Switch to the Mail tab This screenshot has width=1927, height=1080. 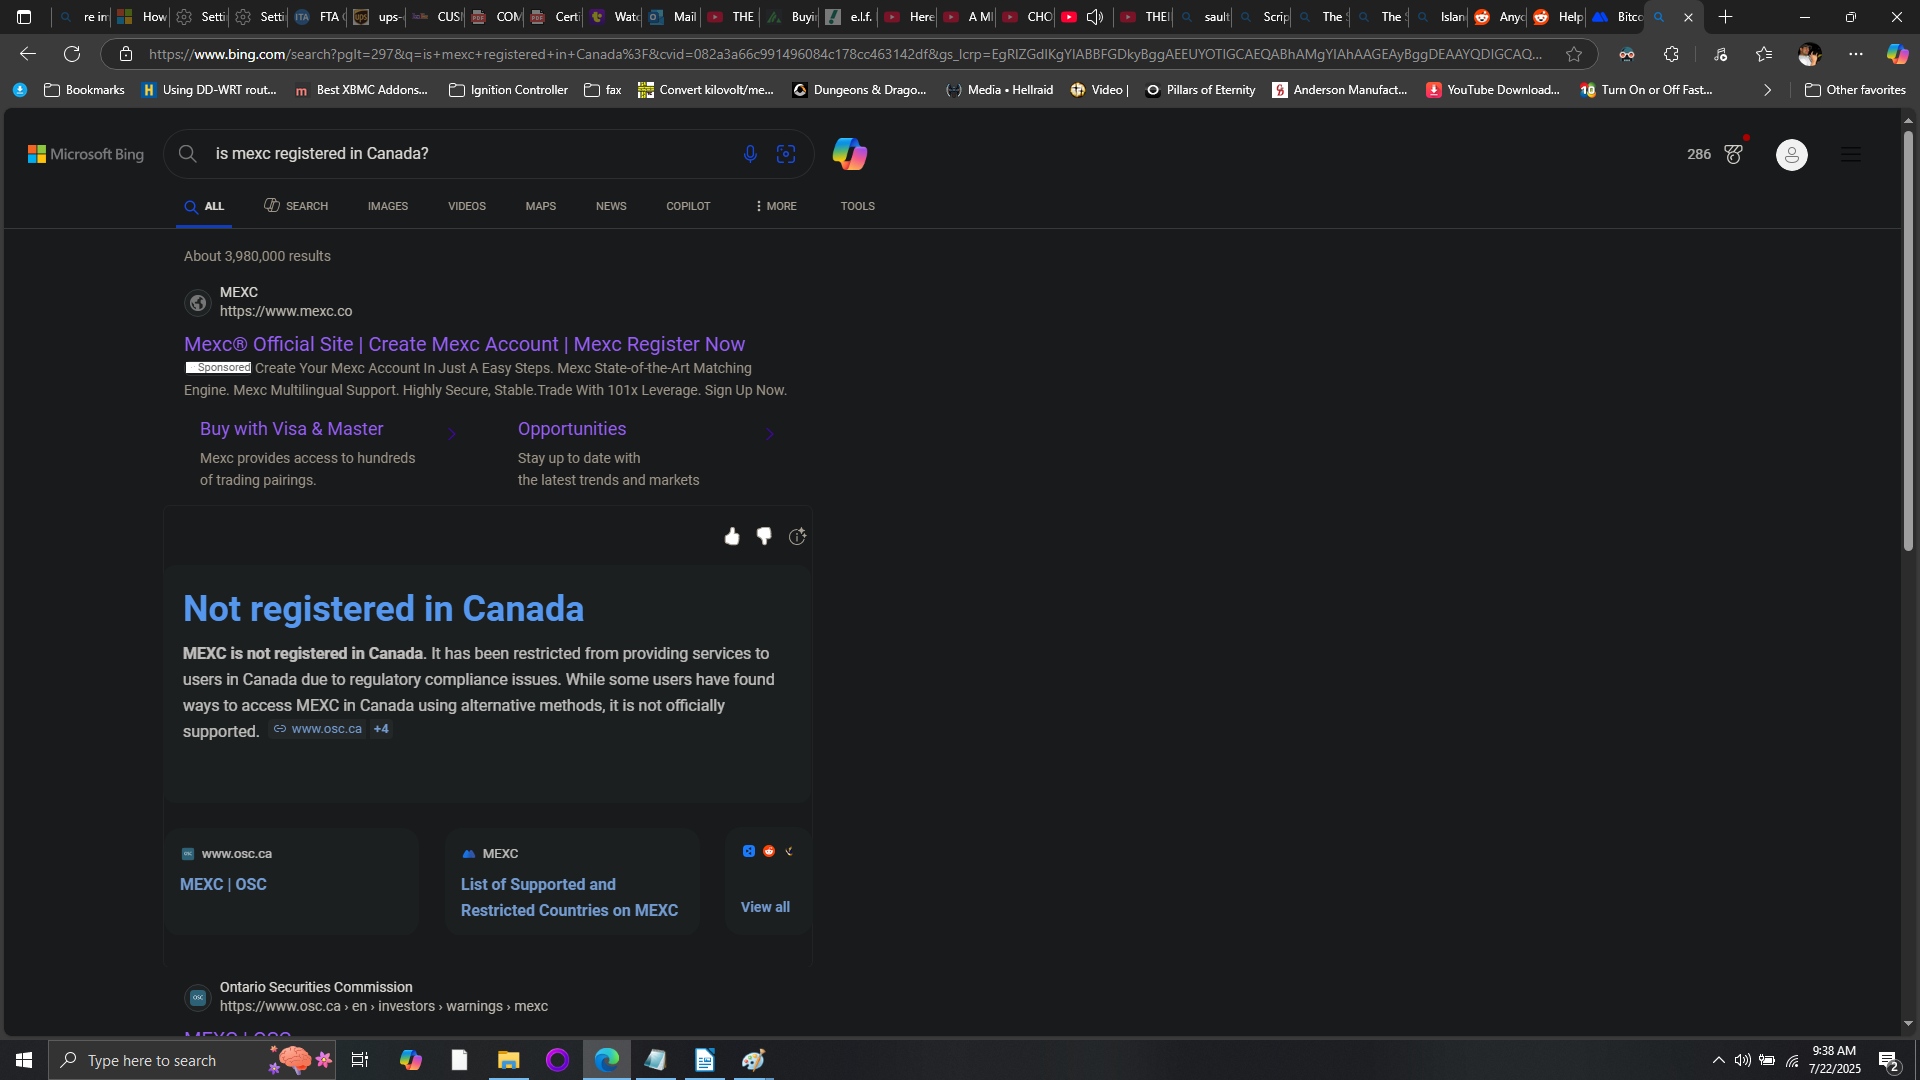pyautogui.click(x=672, y=17)
